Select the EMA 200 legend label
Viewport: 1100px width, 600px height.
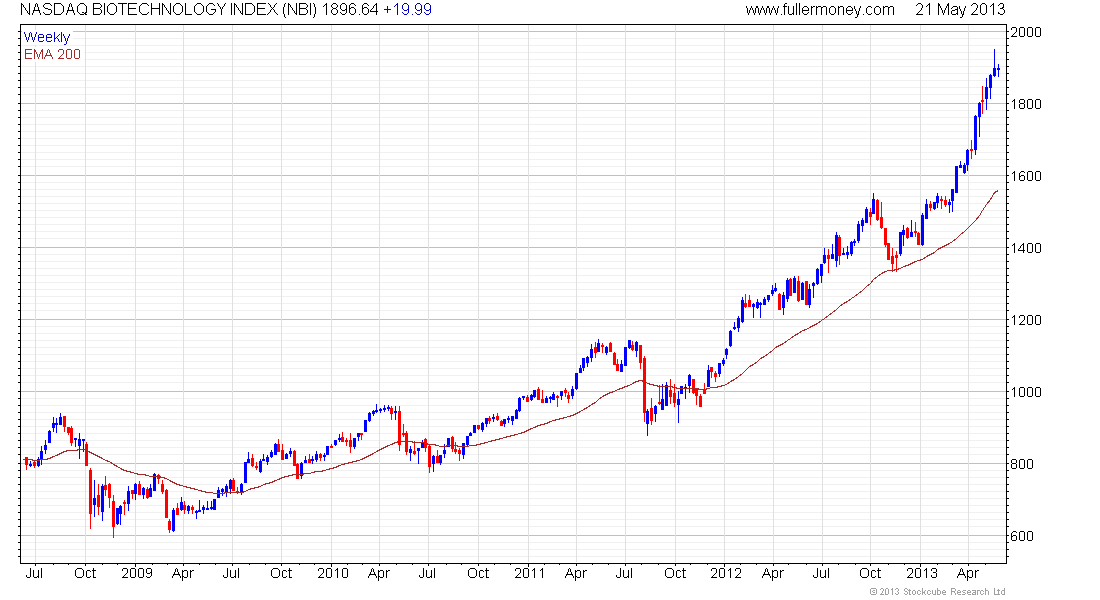(52, 54)
